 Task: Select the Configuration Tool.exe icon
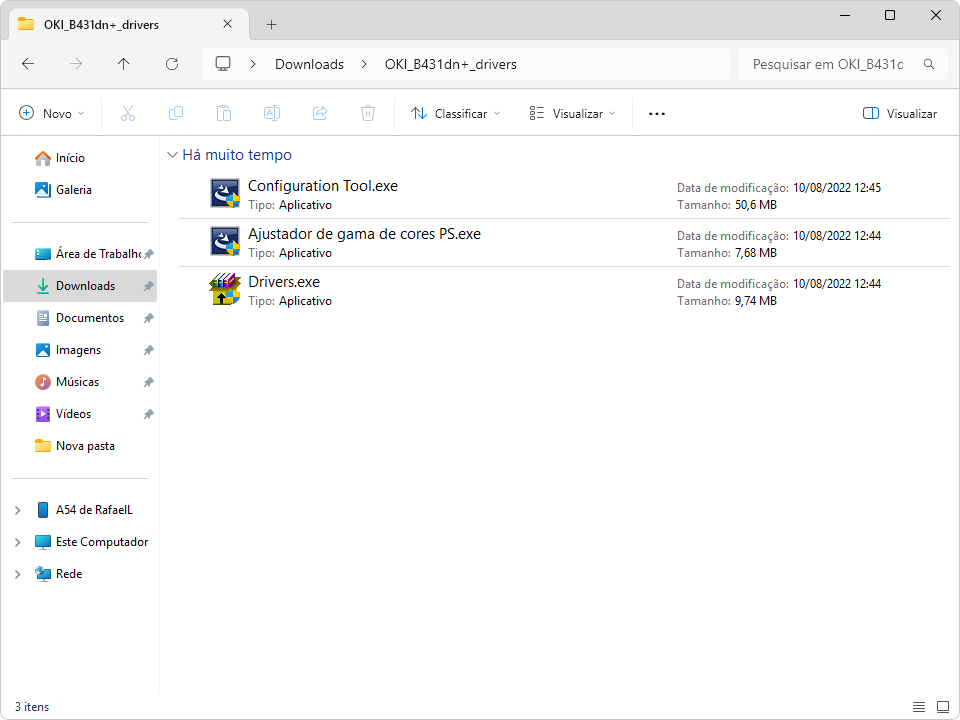[225, 193]
